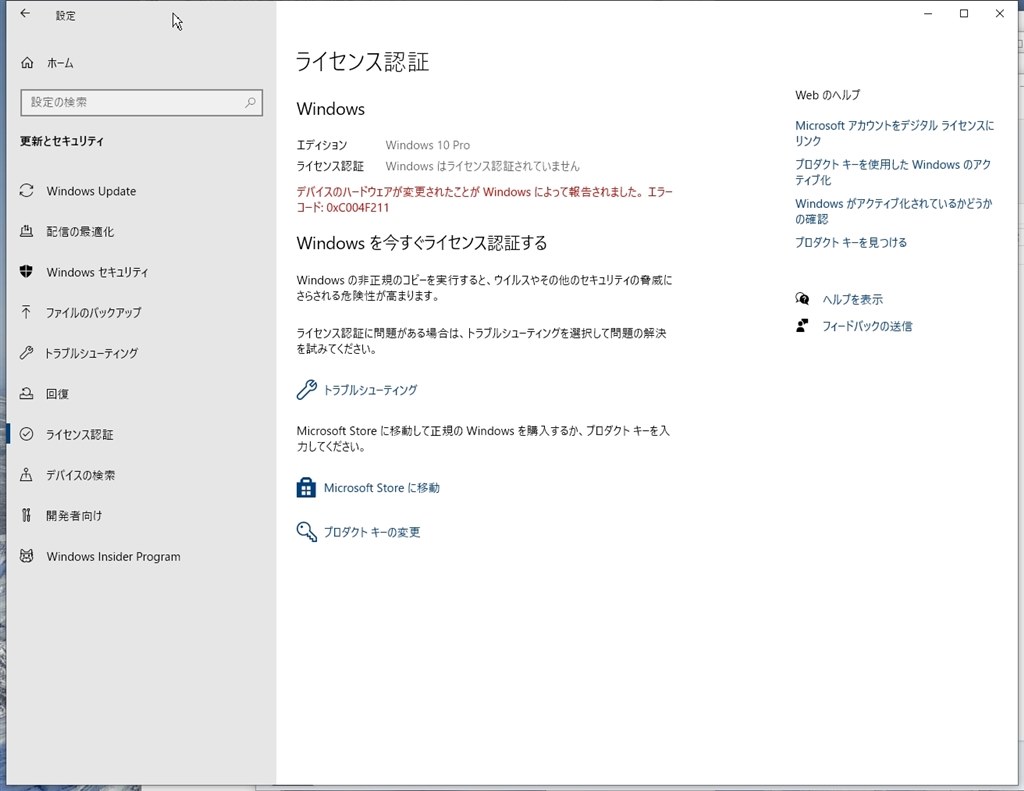Screen dimensions: 1024x791
Task: Open the トラブルシューティング link in main pane
Action: [371, 390]
